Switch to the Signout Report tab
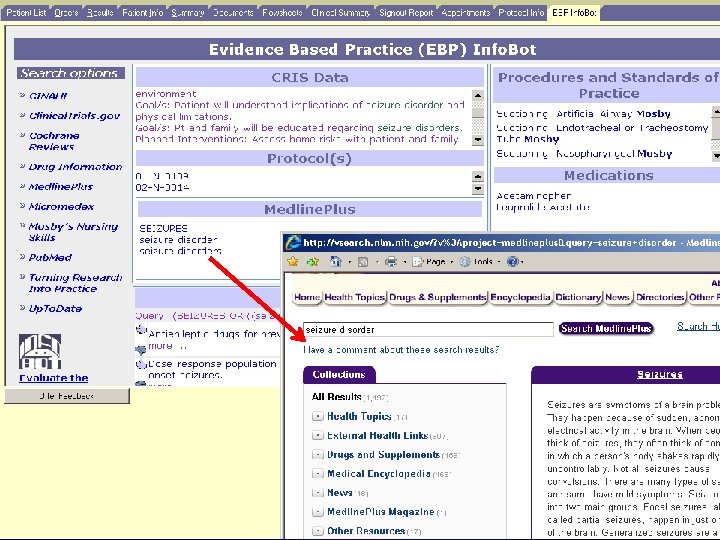The width and height of the screenshot is (720, 540). coord(406,13)
